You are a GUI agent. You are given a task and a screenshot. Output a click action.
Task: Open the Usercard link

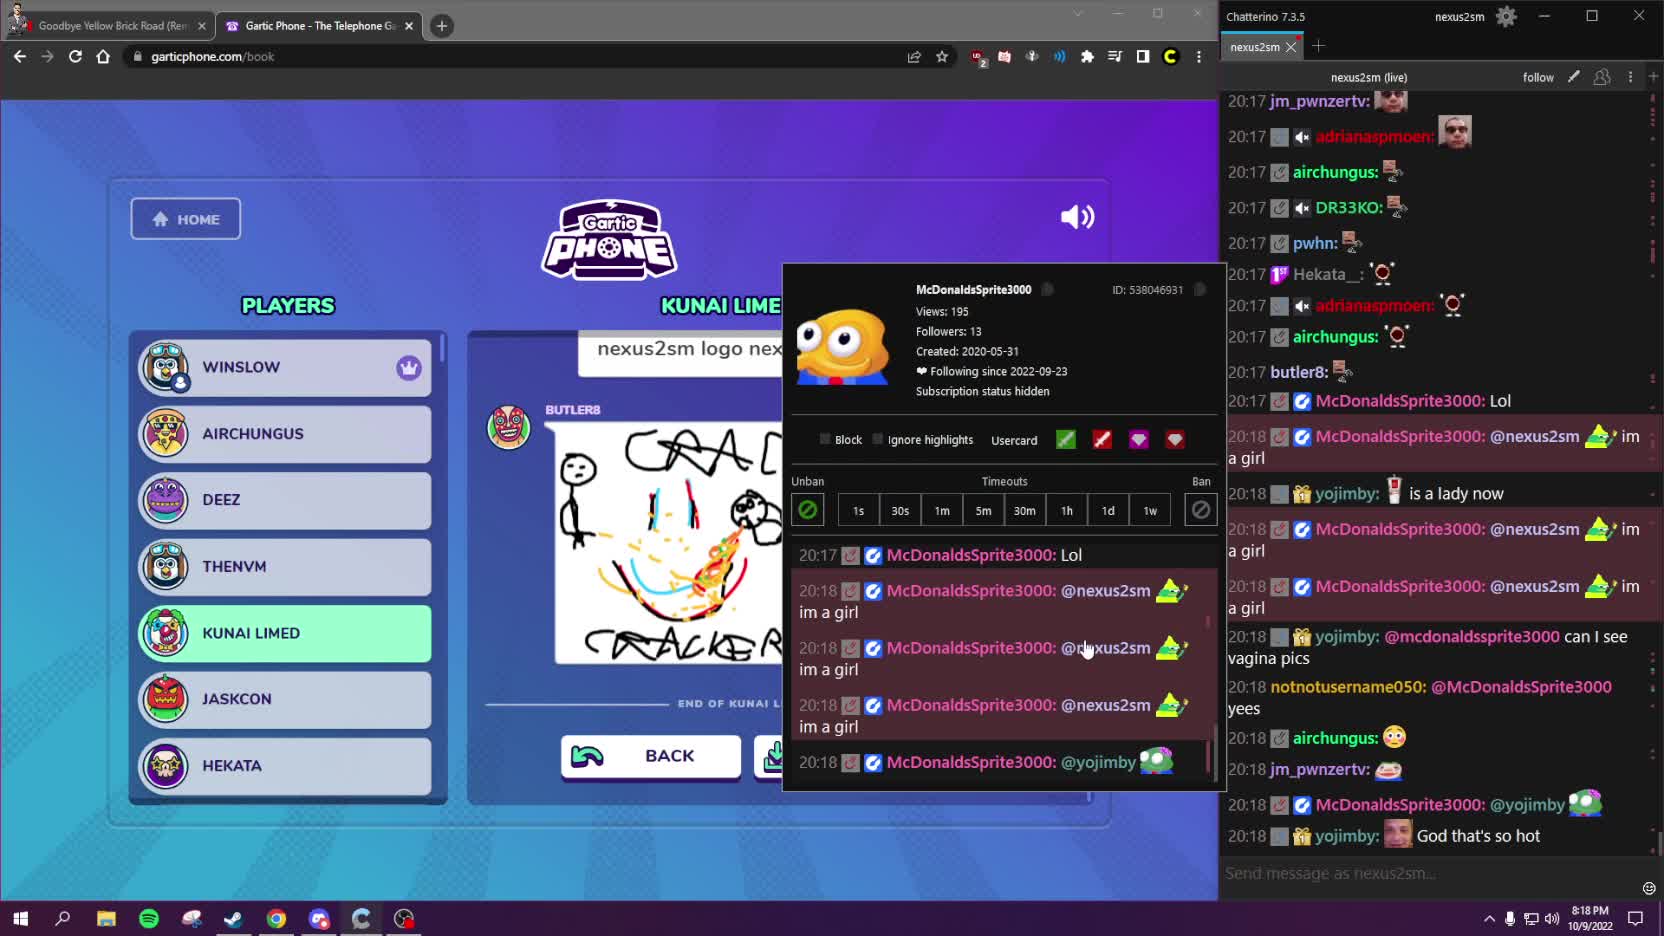tap(1014, 440)
